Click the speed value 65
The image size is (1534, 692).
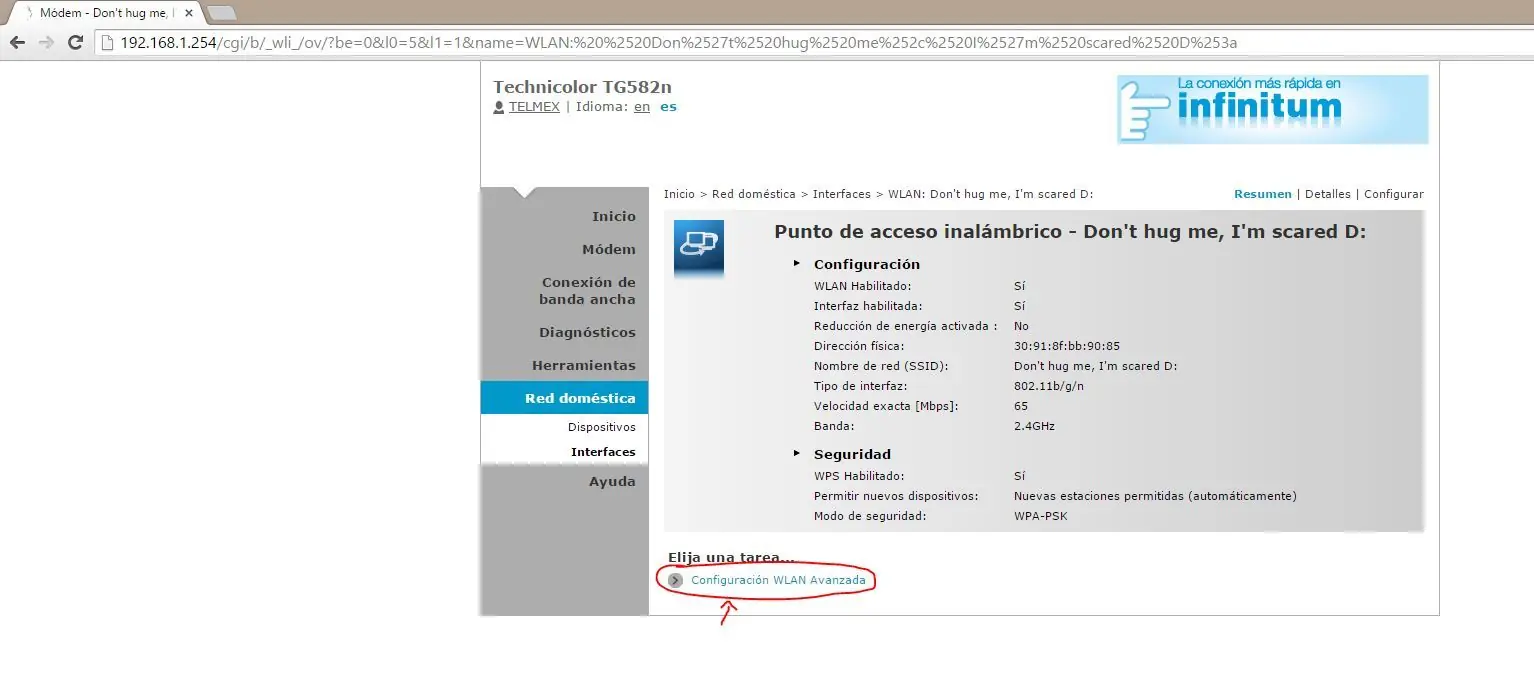tap(1021, 406)
